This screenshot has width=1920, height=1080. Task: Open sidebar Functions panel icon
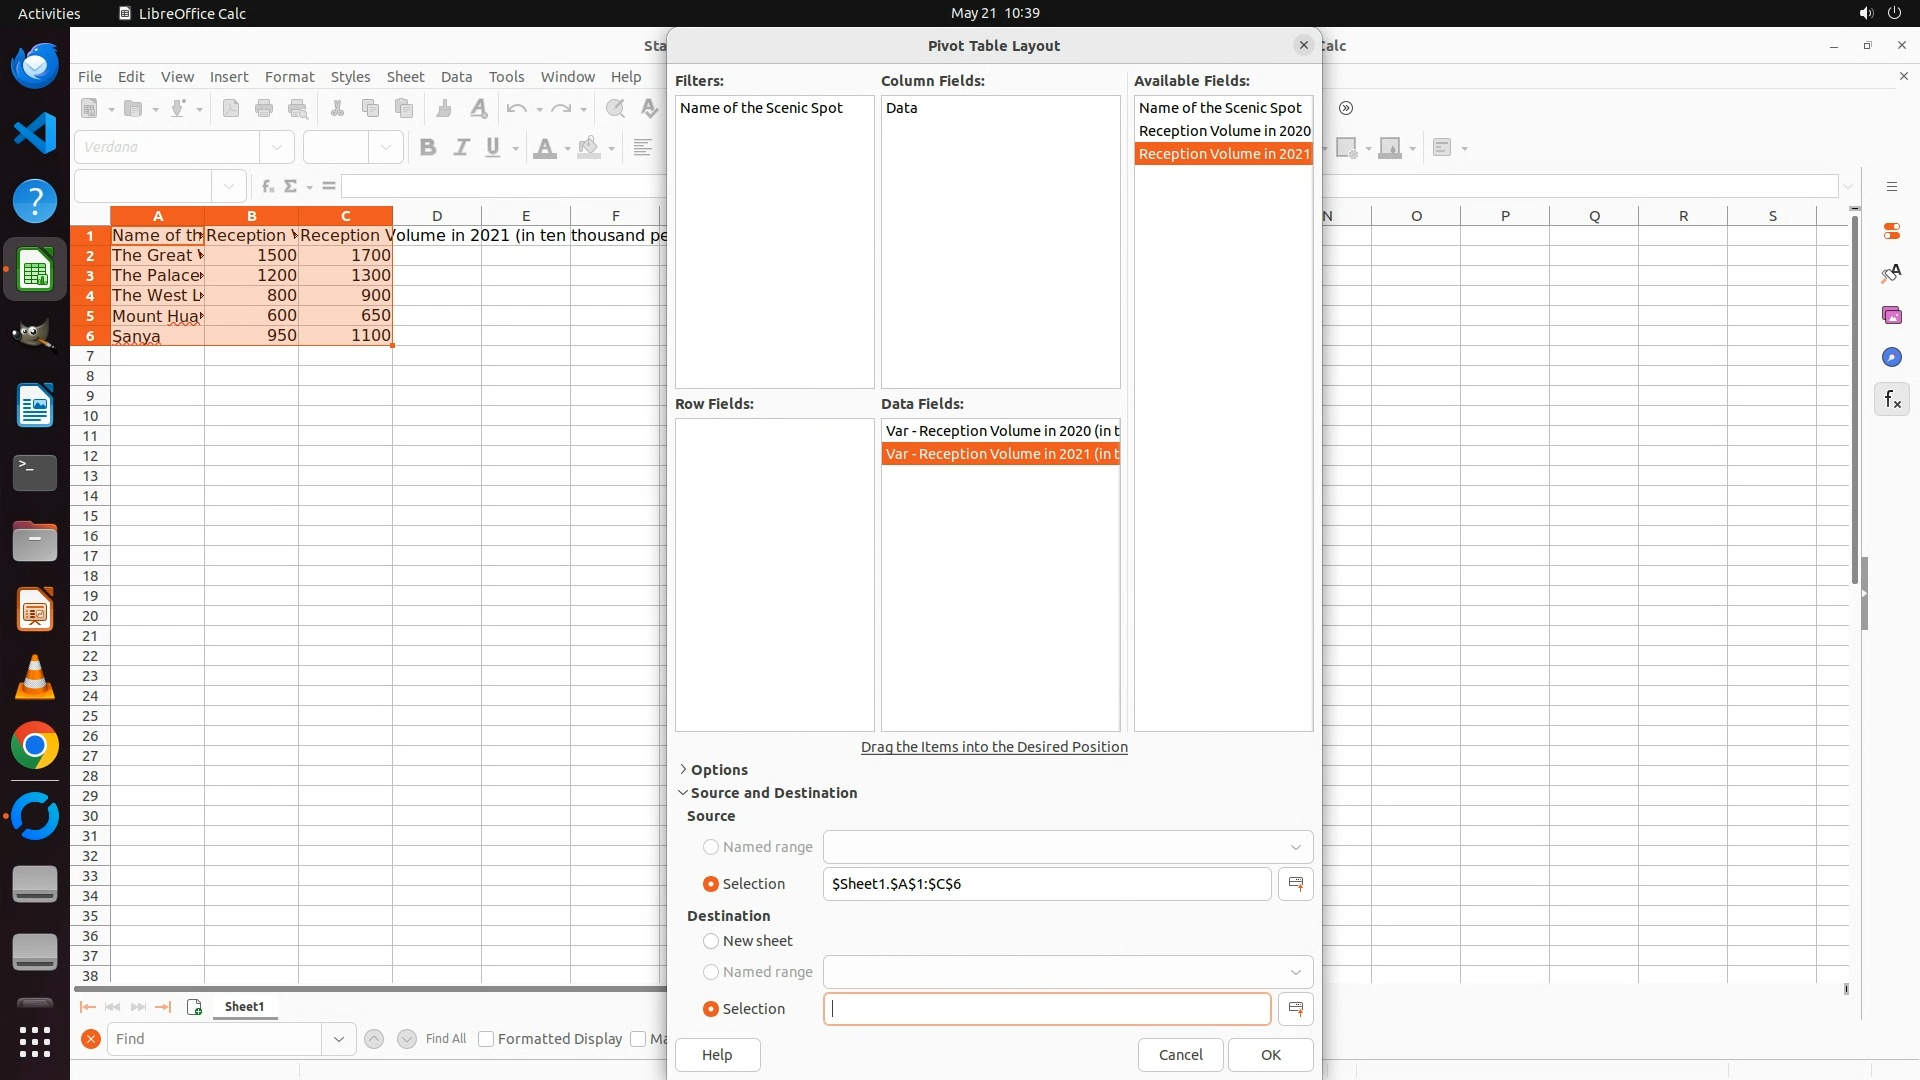1891,400
